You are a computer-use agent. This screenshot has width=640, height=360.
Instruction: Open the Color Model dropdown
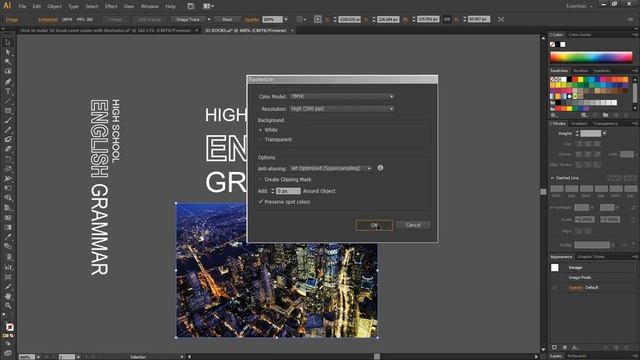click(341, 96)
